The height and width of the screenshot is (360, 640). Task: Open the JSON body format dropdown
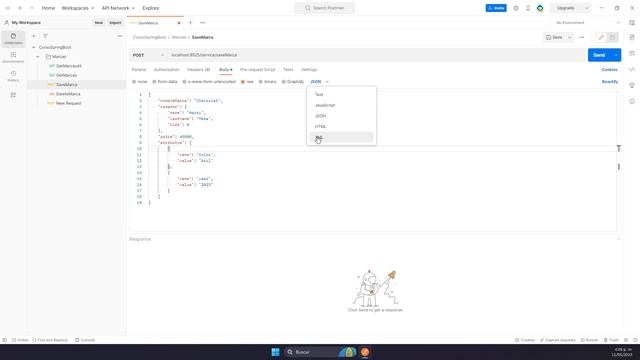(x=319, y=82)
